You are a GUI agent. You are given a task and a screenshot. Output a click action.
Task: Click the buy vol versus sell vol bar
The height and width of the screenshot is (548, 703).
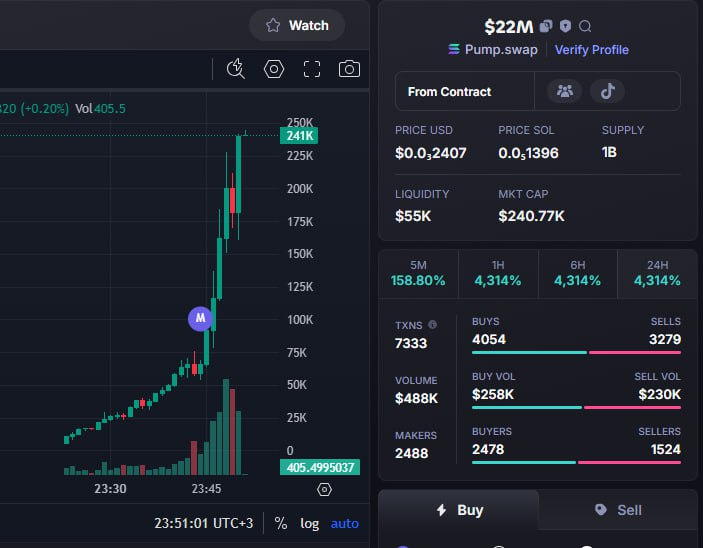point(577,408)
